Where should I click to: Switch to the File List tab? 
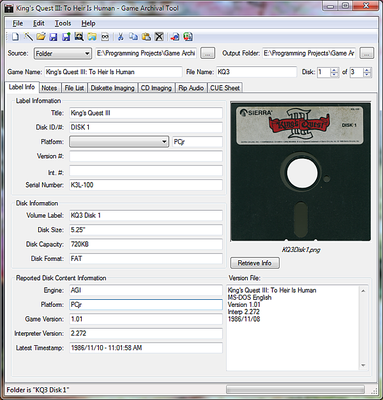pos(74,88)
